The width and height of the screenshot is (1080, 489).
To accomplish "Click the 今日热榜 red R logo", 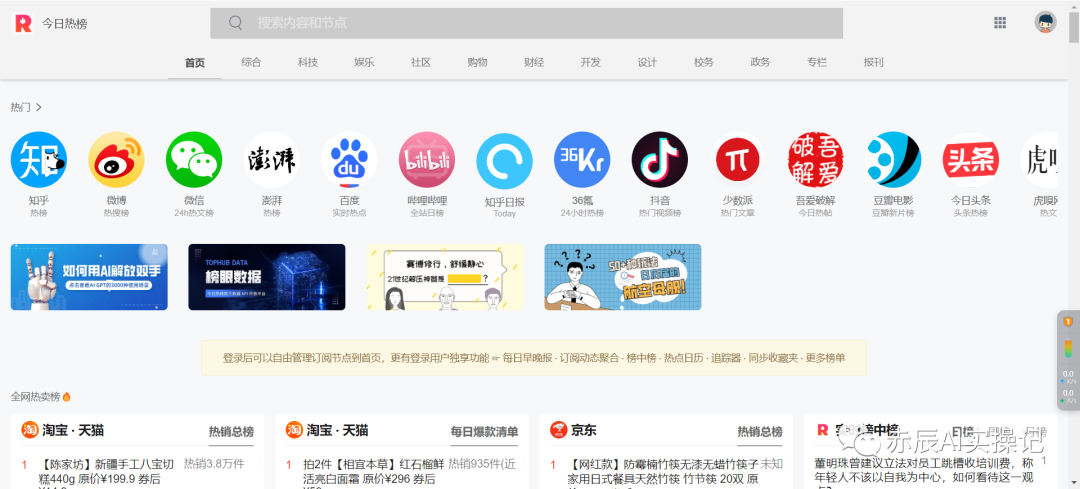I will (23, 23).
